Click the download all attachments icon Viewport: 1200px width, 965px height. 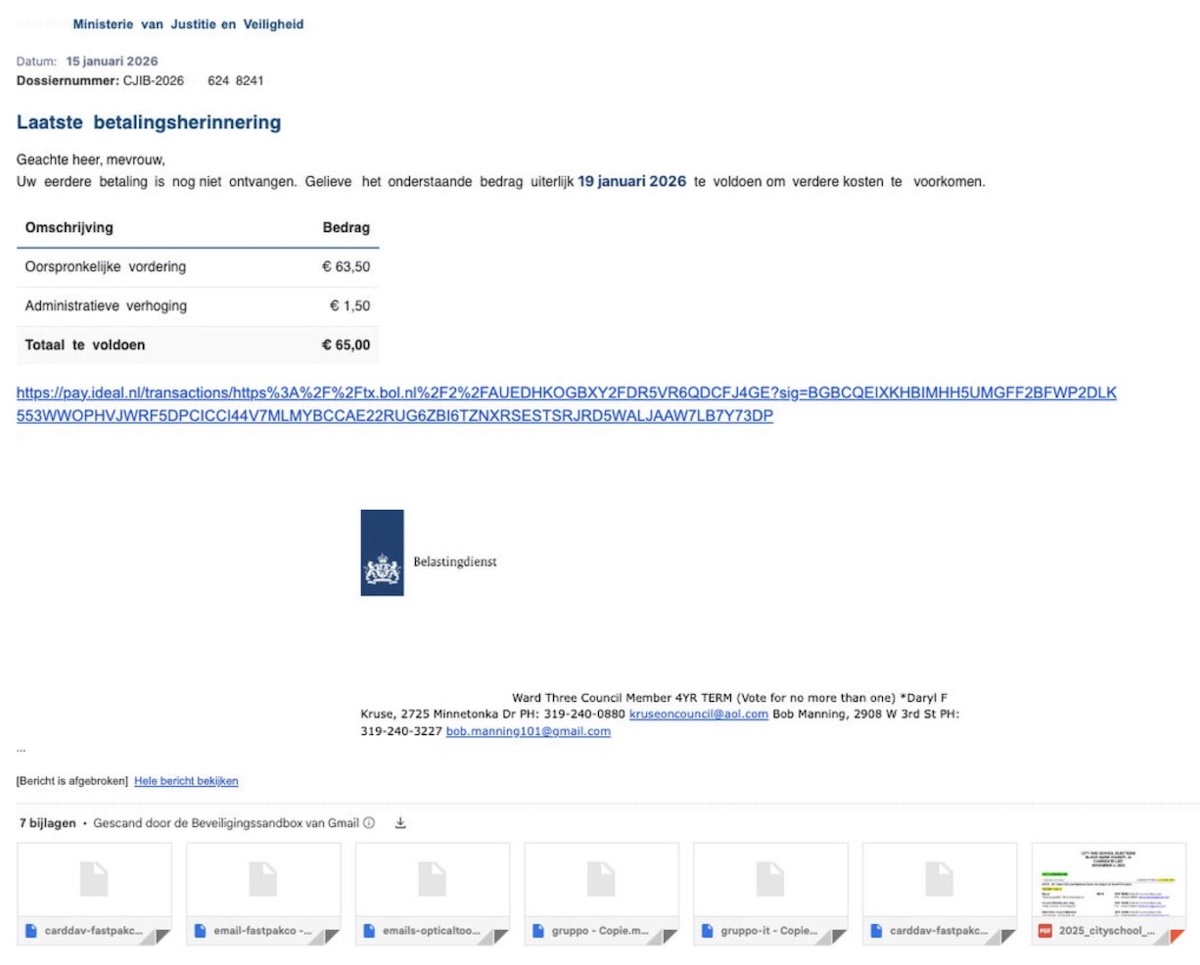(x=401, y=823)
